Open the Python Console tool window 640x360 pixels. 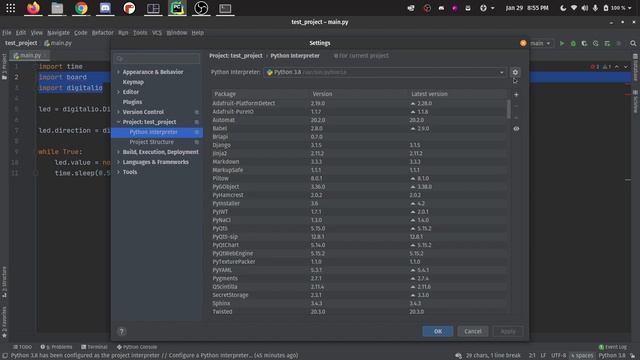(x=137, y=347)
